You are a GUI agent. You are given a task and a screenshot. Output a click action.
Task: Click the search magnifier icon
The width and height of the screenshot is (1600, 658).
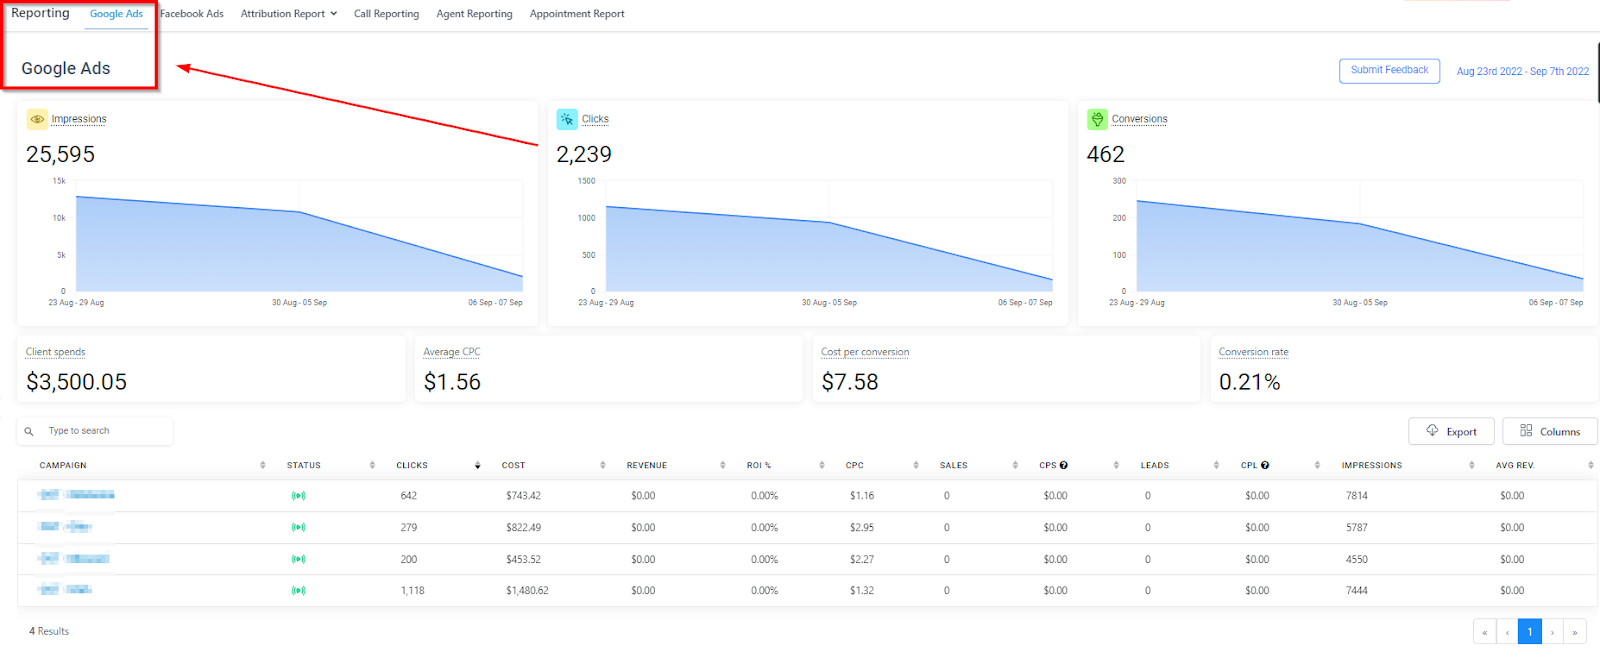(x=29, y=431)
